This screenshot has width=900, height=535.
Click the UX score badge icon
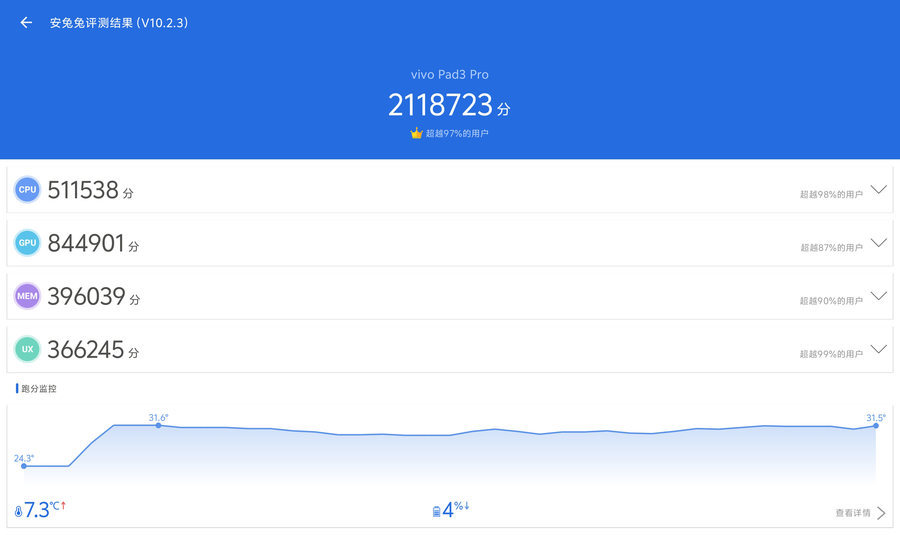(x=27, y=349)
